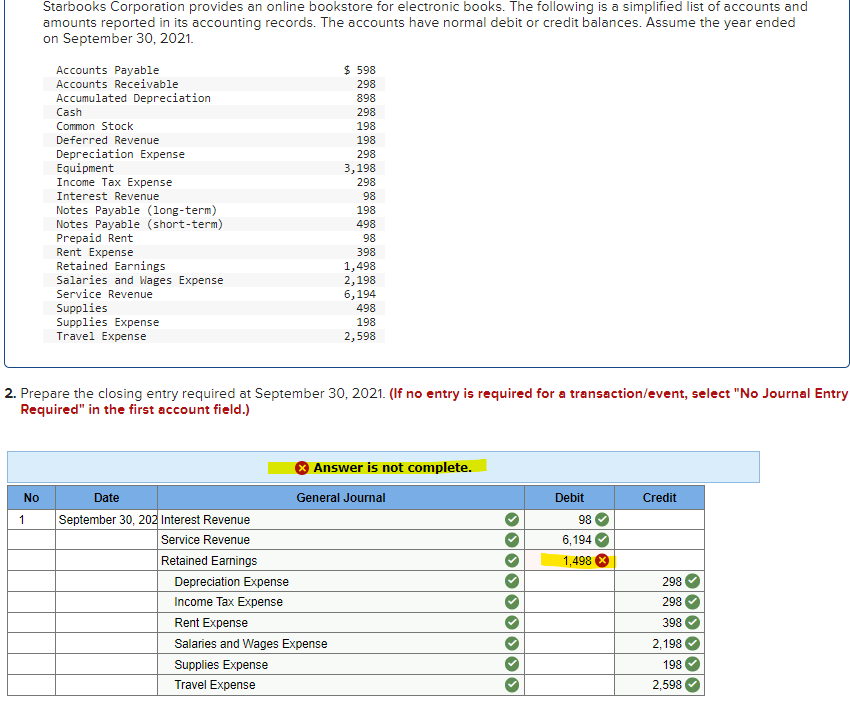
Task: Open the first journal row account dropdown
Action: [330, 519]
